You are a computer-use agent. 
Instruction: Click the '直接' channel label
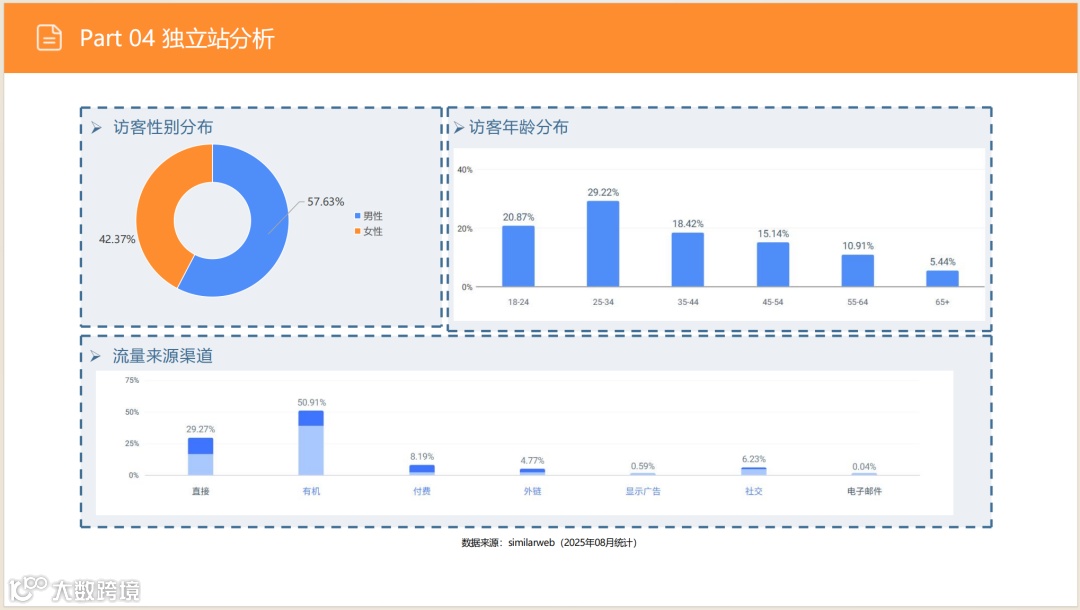[200, 492]
